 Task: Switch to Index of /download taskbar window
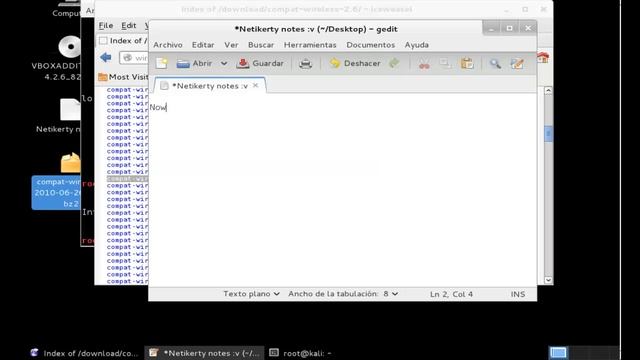pyautogui.click(x=85, y=353)
